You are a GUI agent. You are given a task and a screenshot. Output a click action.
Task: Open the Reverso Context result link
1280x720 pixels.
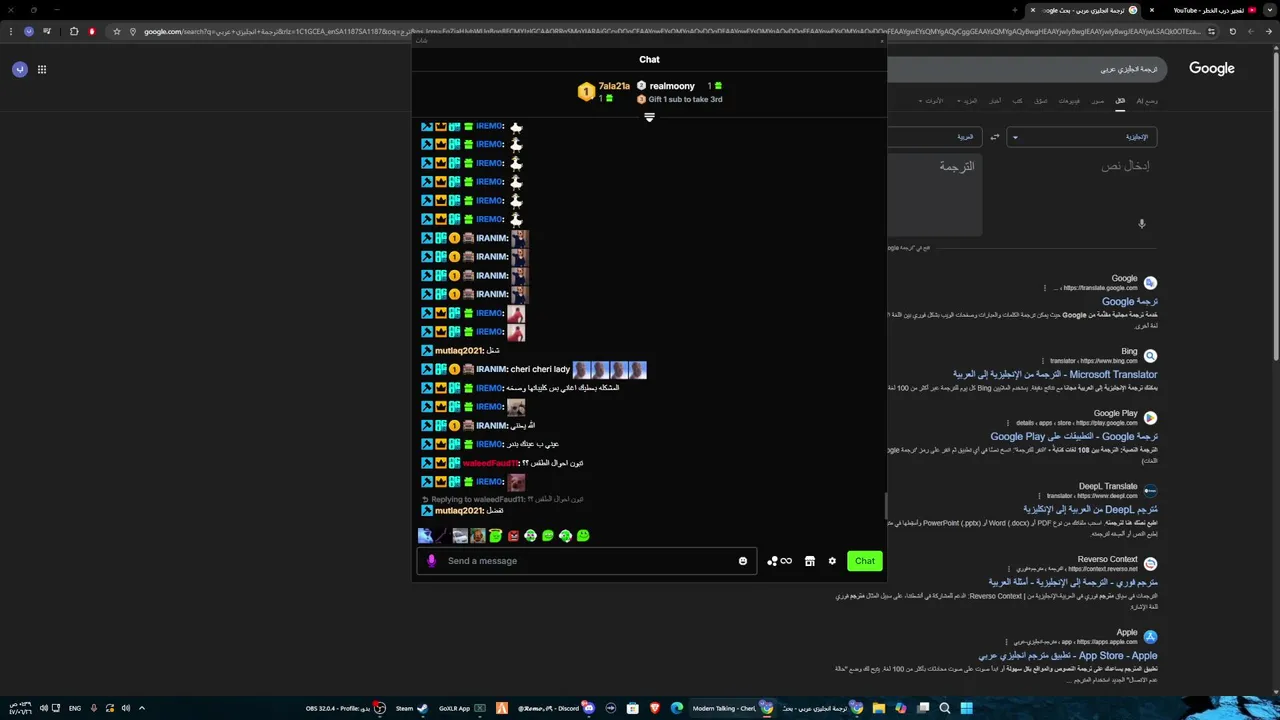[1073, 582]
